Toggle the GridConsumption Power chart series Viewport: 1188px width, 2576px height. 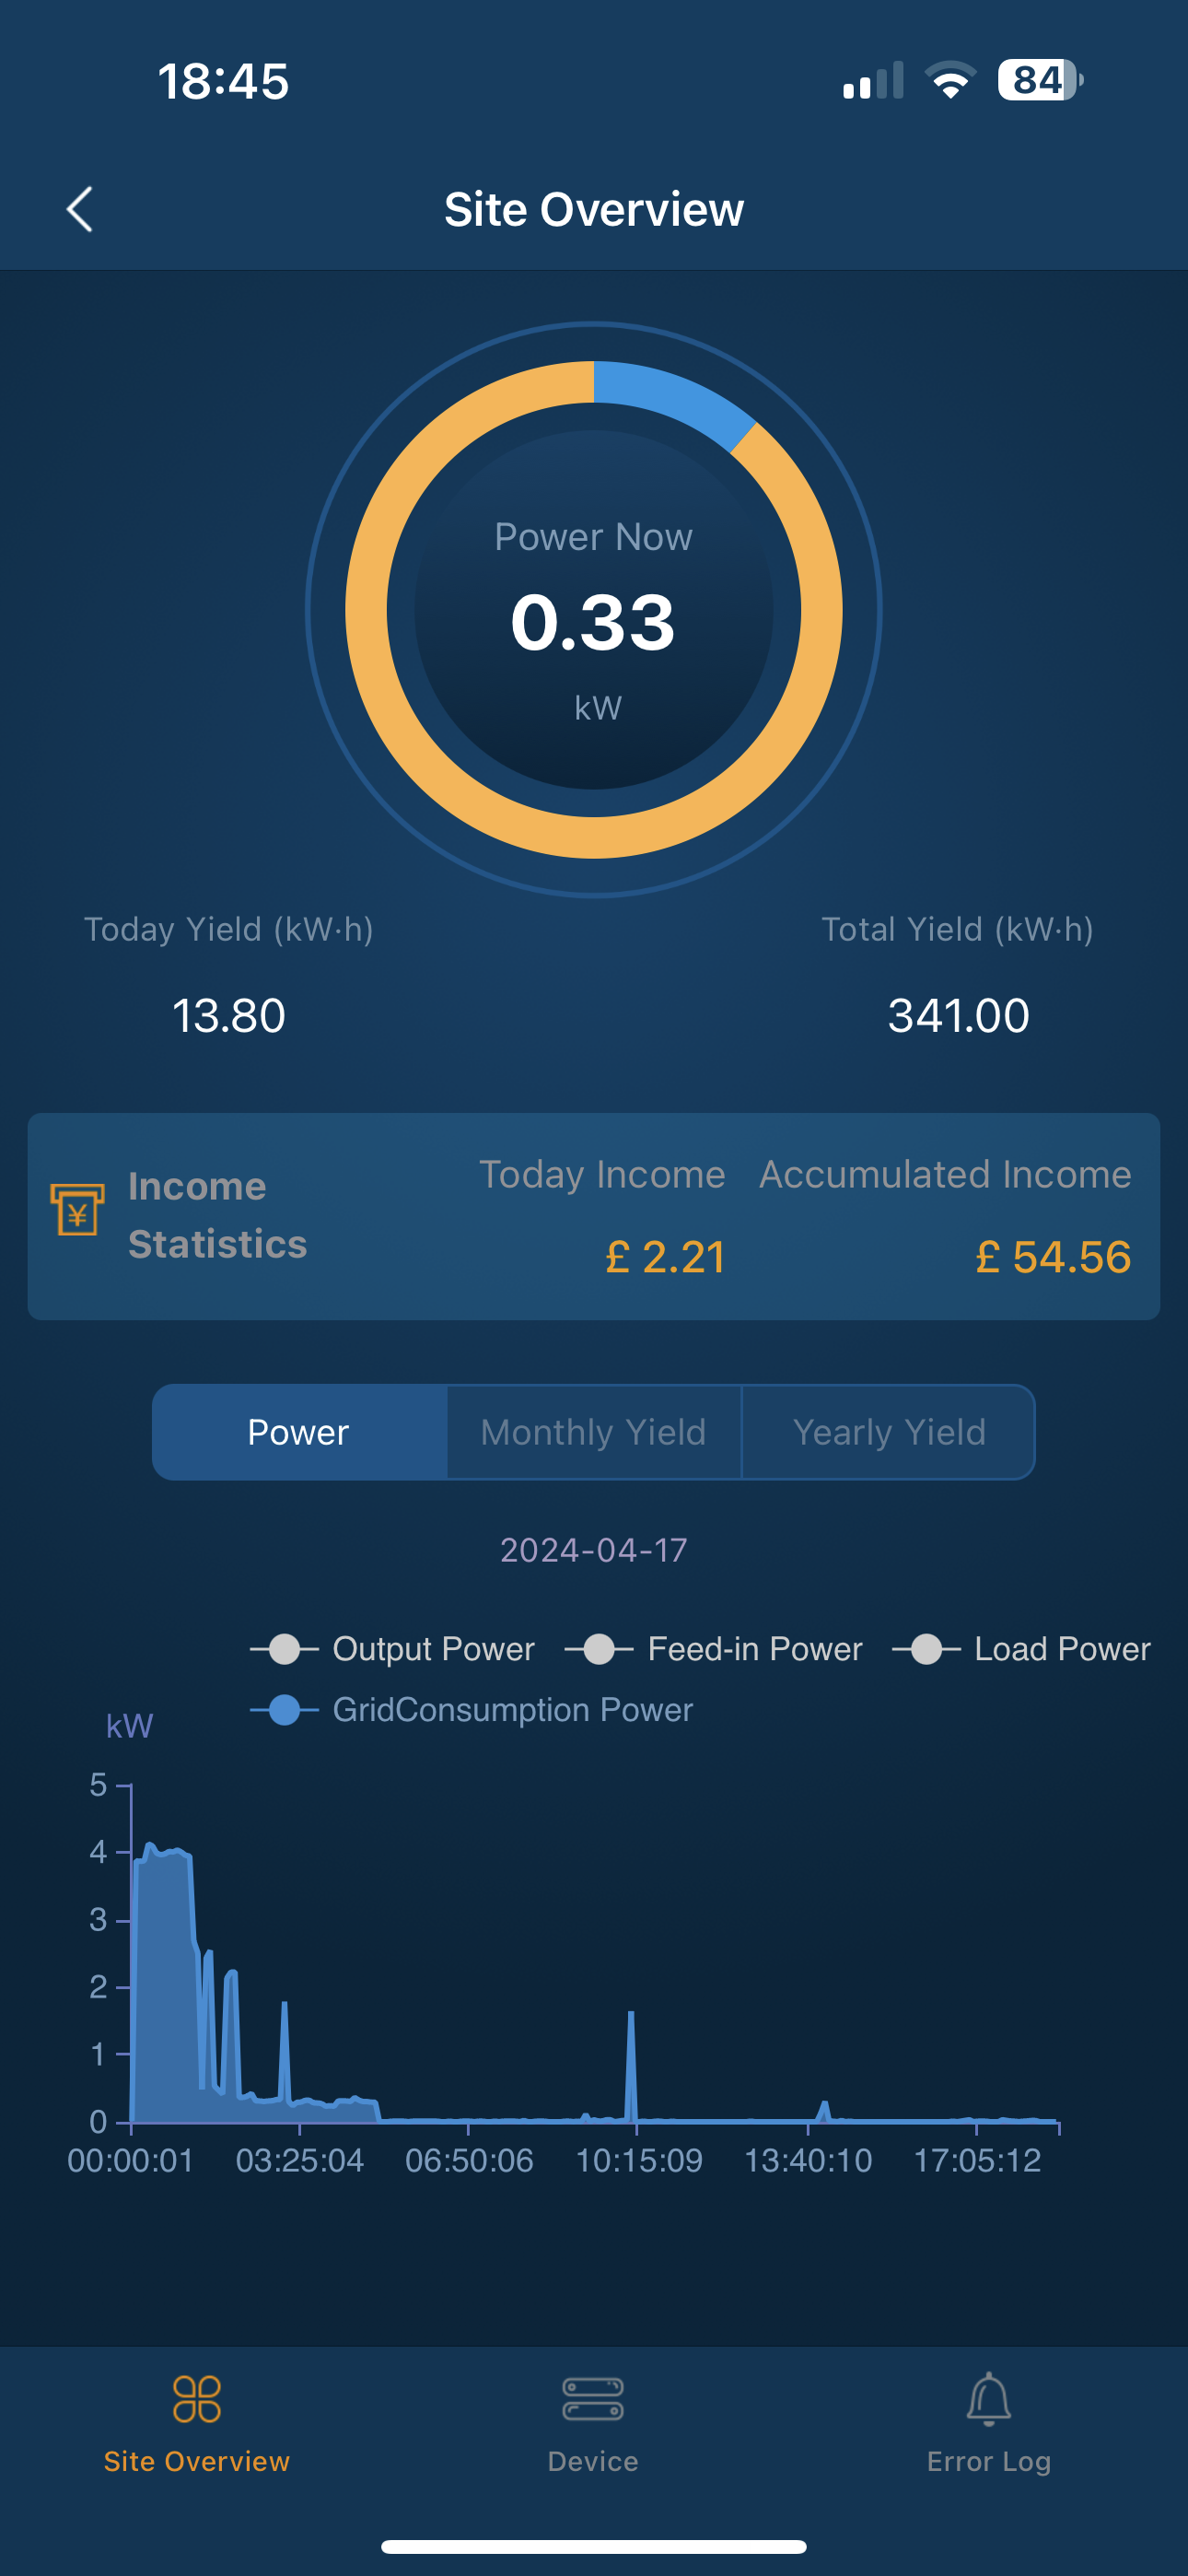(471, 1710)
